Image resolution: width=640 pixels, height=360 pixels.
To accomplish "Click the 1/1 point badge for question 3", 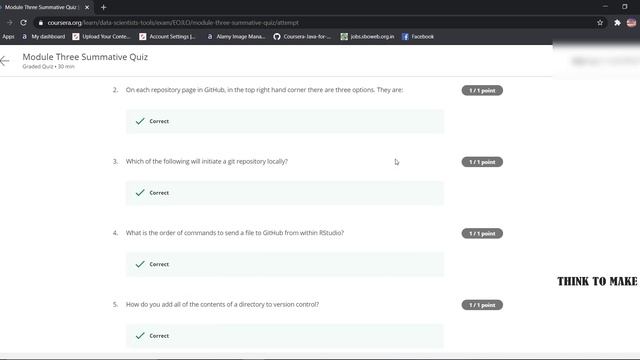I will (482, 162).
